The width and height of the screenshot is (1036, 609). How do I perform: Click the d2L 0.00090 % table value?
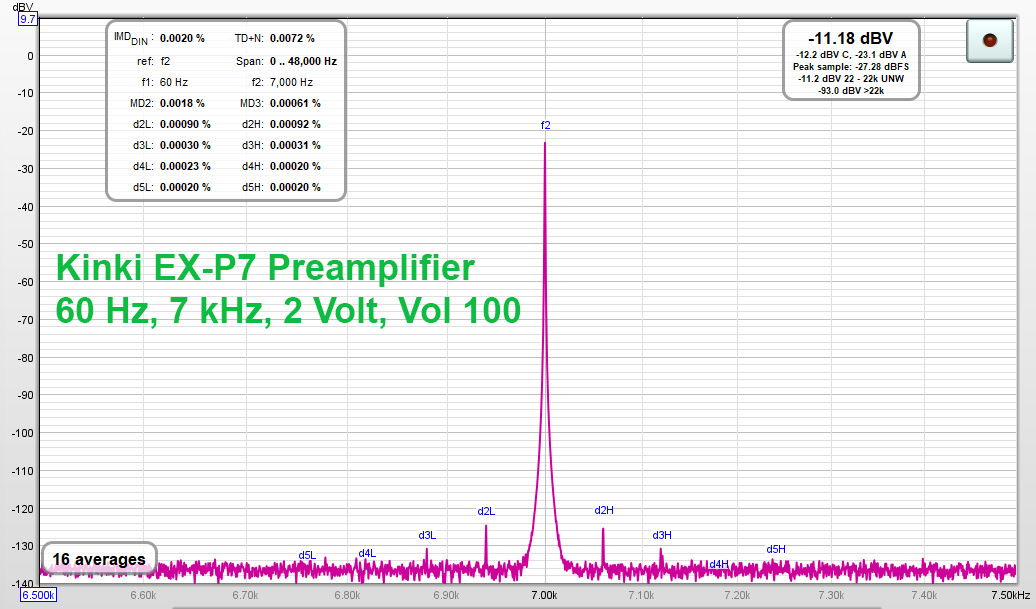click(x=185, y=124)
